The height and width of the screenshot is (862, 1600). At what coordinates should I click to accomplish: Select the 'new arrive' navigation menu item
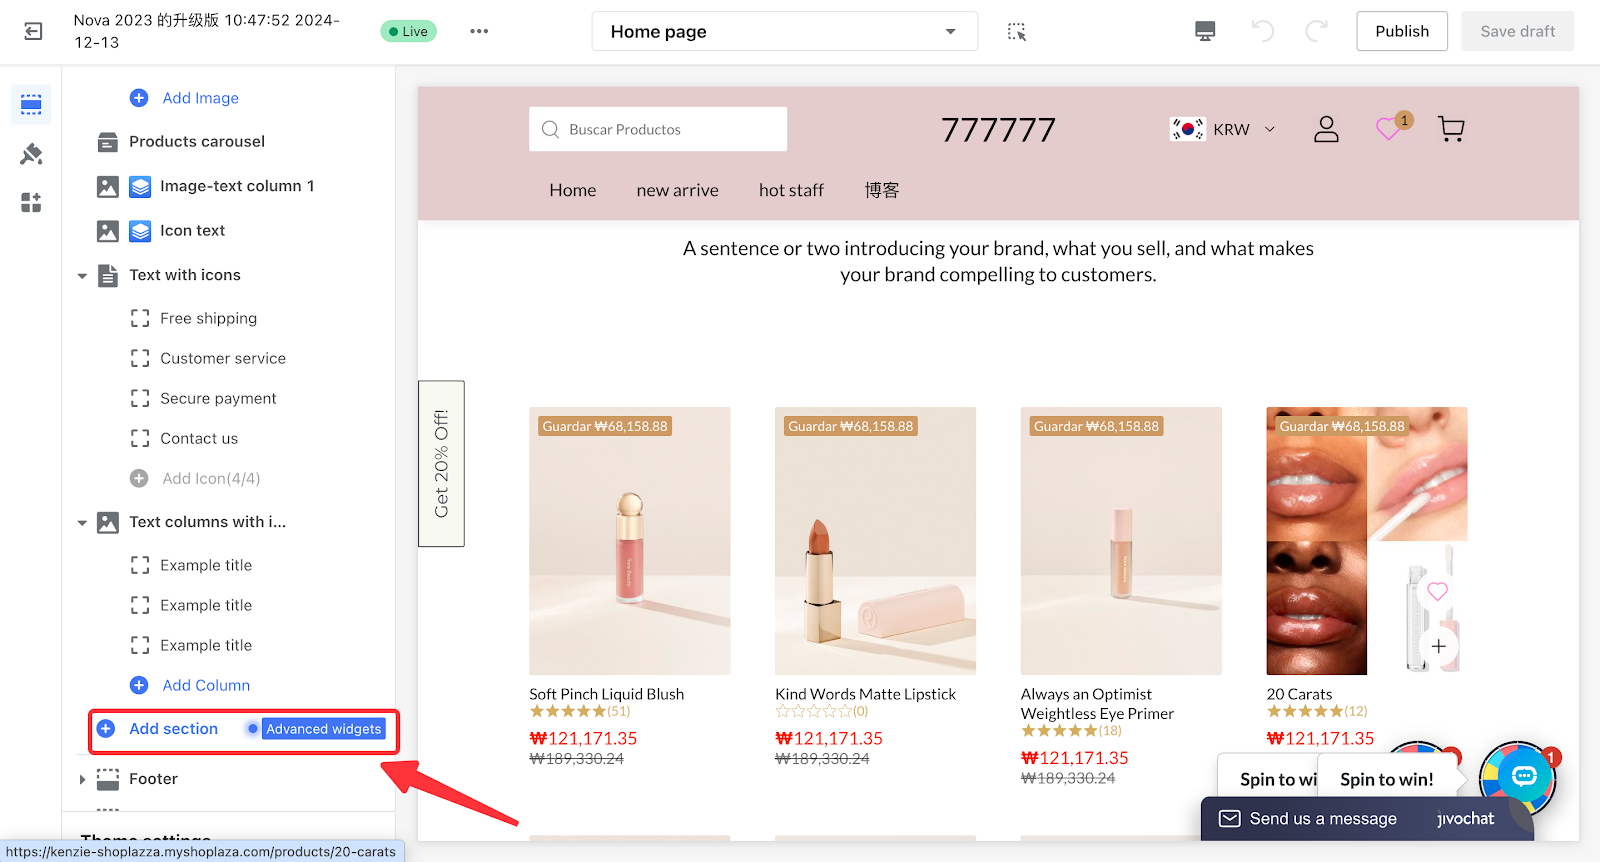tap(677, 190)
